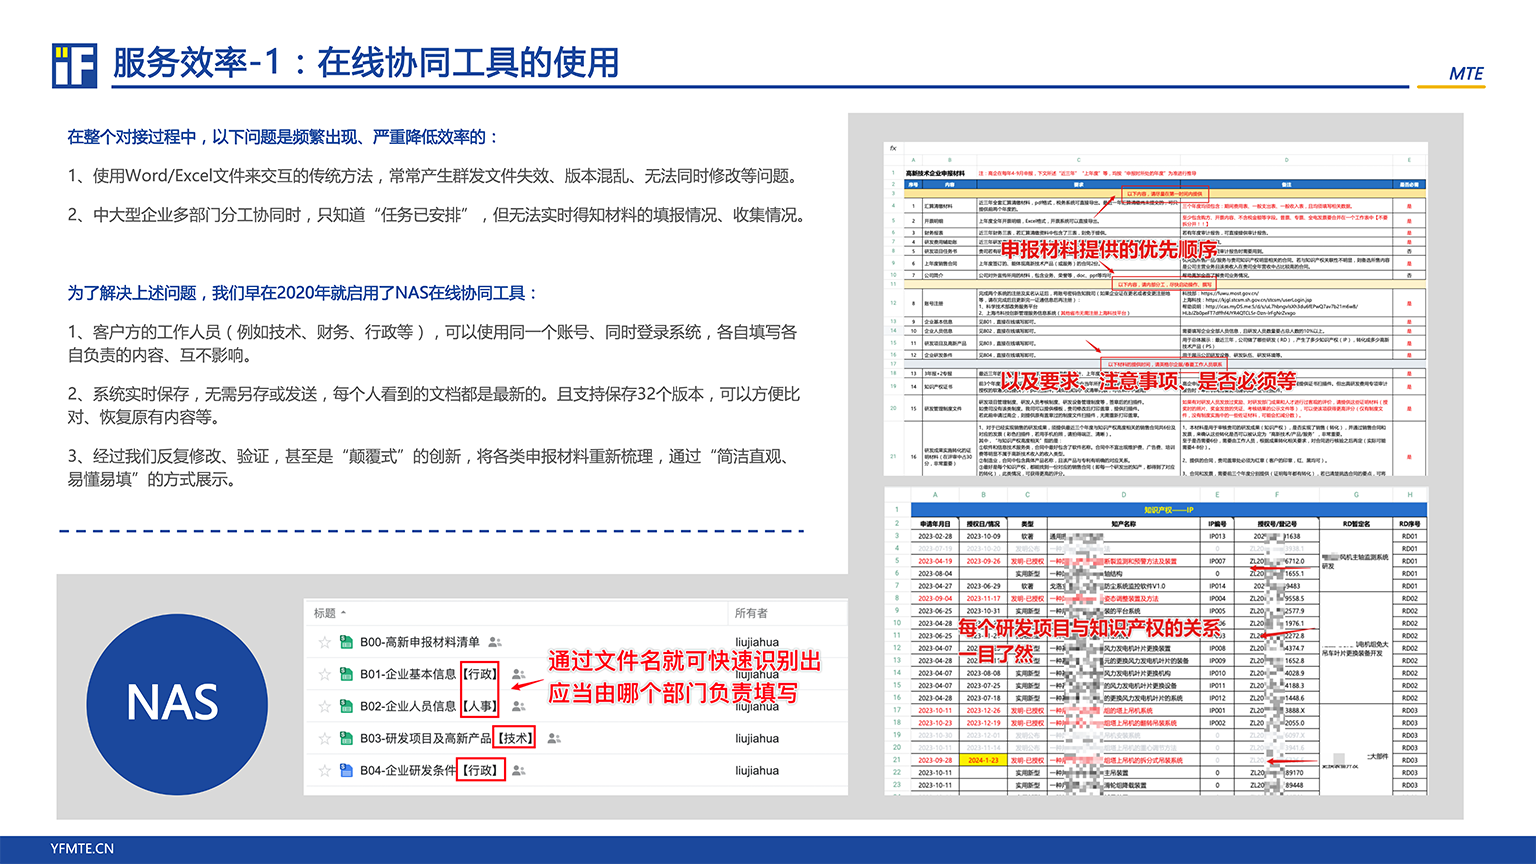The image size is (1536, 864).
Task: Click the 标题 column header
Action: tap(325, 613)
